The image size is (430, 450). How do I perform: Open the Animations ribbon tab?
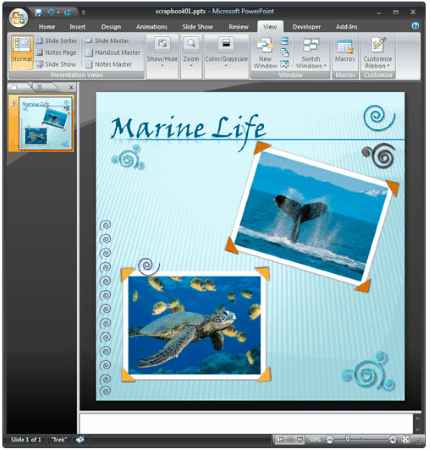(x=152, y=27)
